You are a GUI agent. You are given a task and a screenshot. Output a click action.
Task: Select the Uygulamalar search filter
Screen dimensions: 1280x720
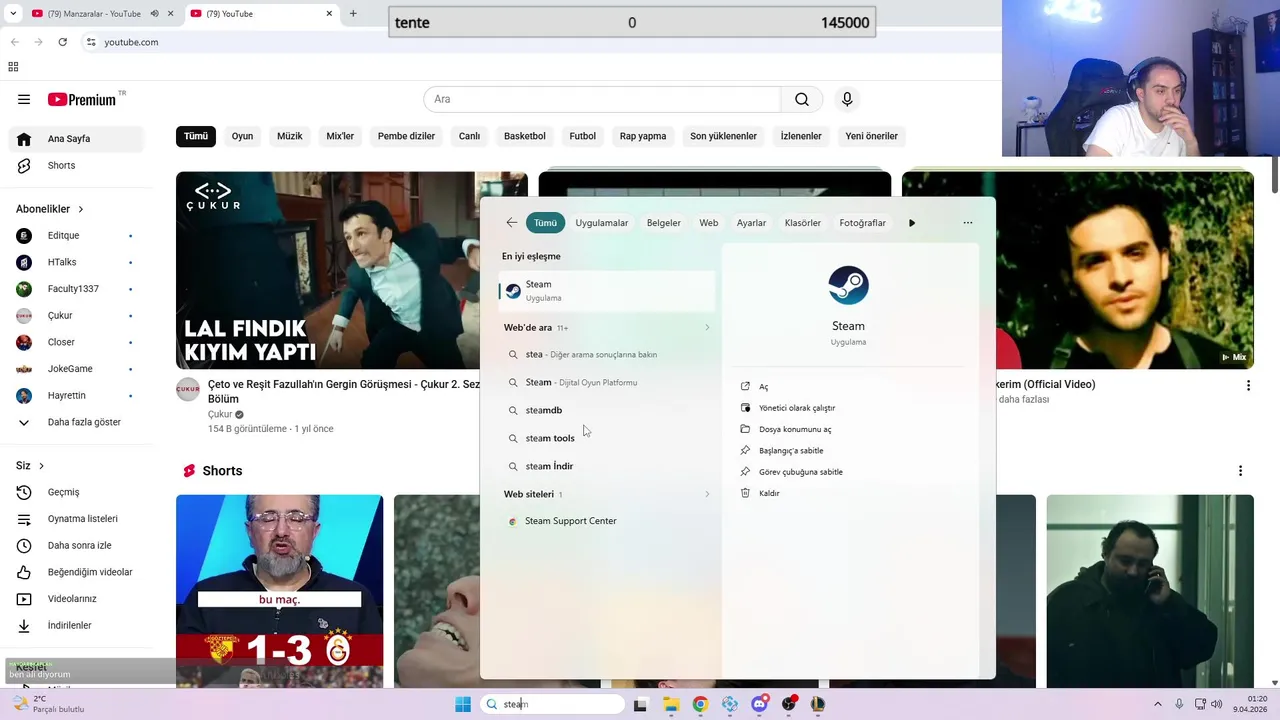pyautogui.click(x=602, y=223)
